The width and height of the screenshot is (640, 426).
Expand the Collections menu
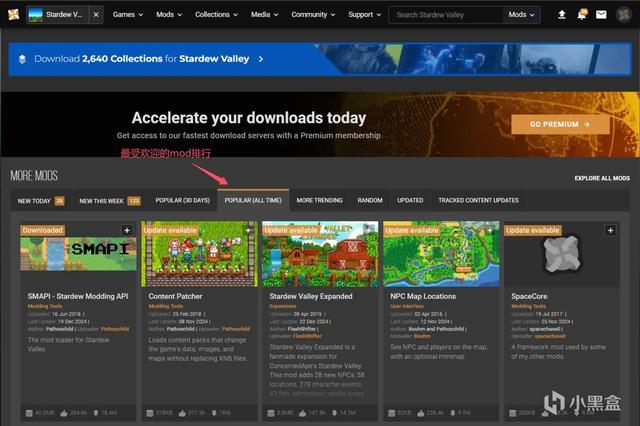[216, 15]
